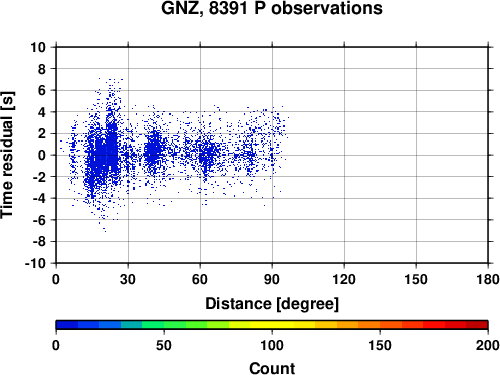Screen dimensions: 500x375
Task: Click the 0 tick label on residual axis
Action: (42, 155)
